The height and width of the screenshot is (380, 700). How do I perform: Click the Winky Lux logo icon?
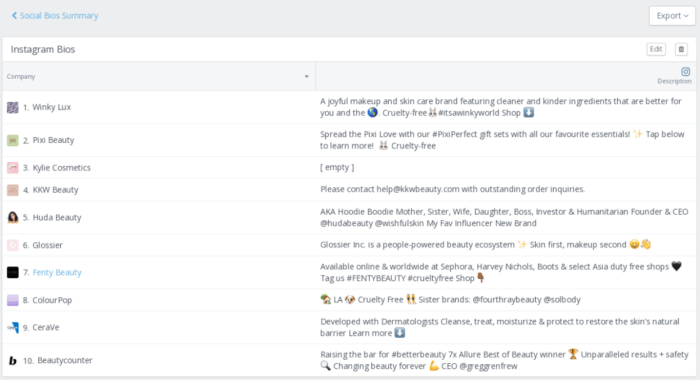13,107
